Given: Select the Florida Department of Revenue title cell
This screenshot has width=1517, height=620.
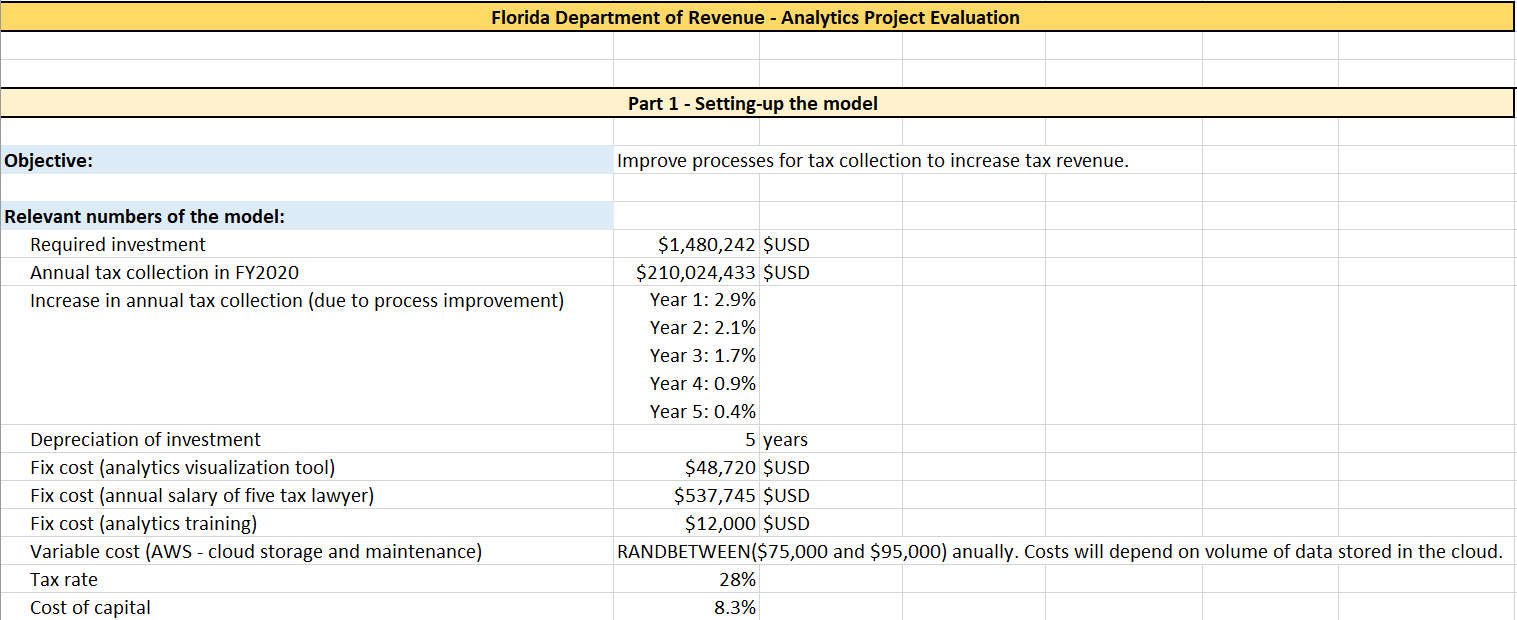Looking at the screenshot, I should click(756, 18).
